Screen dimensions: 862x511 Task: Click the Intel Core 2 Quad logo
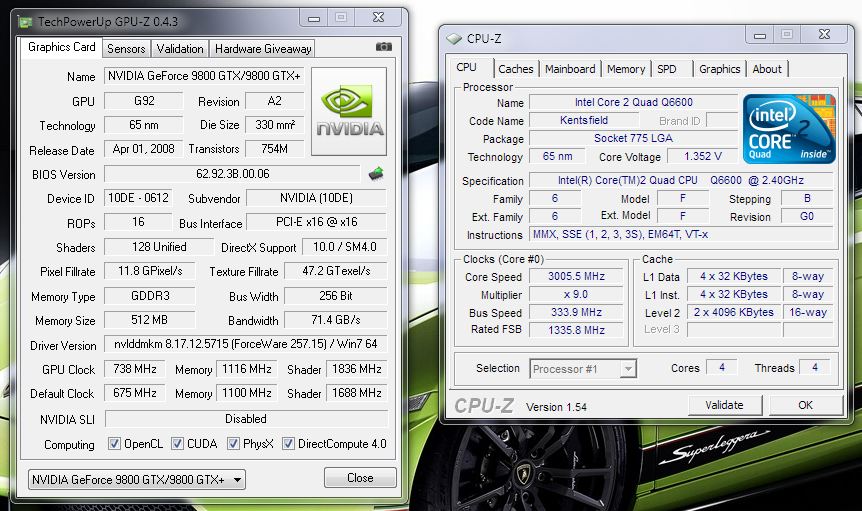[789, 129]
